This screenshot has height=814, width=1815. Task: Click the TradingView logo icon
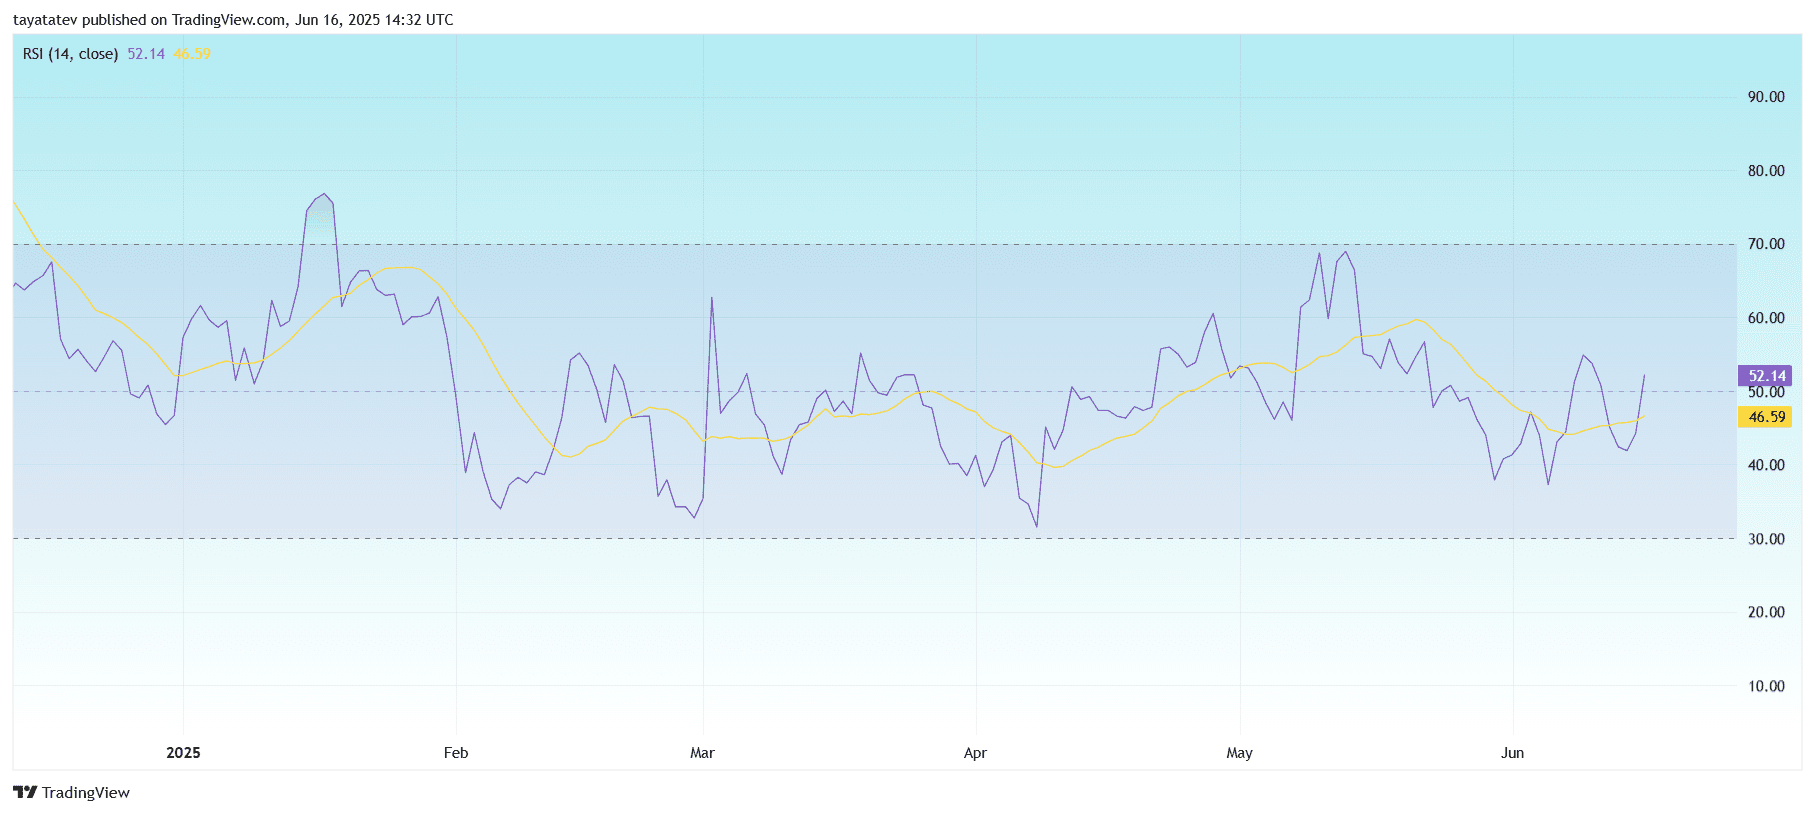pos(25,792)
